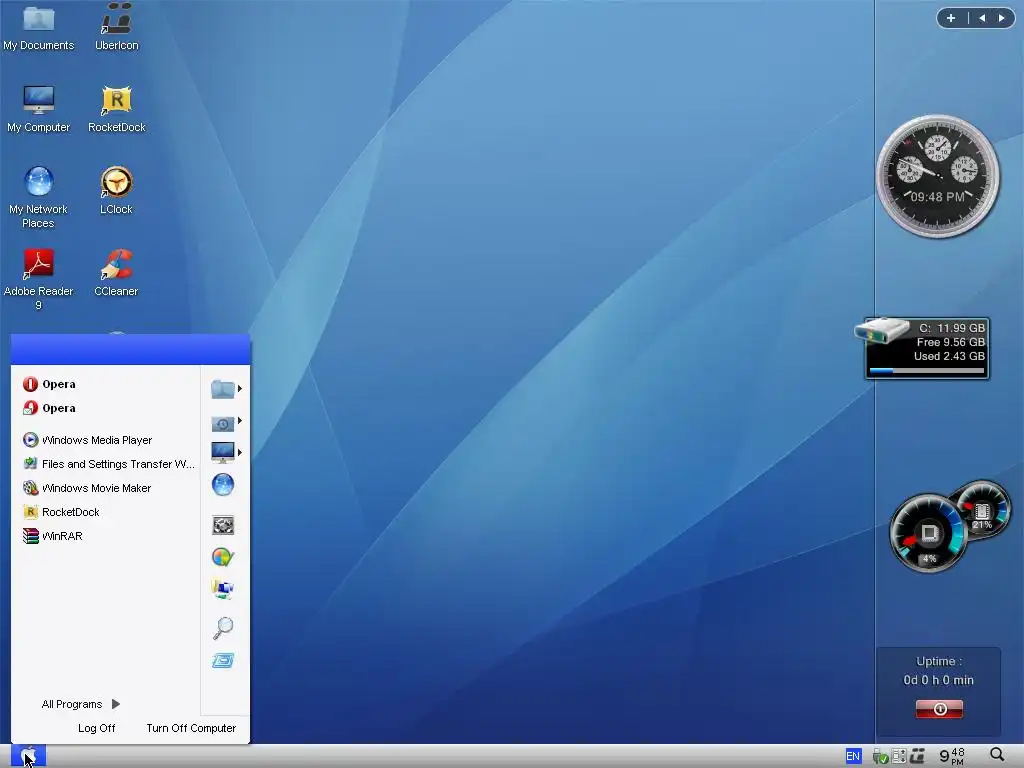Open Search magnifier icon in Start menu
This screenshot has height=768, width=1024.
(x=223, y=628)
